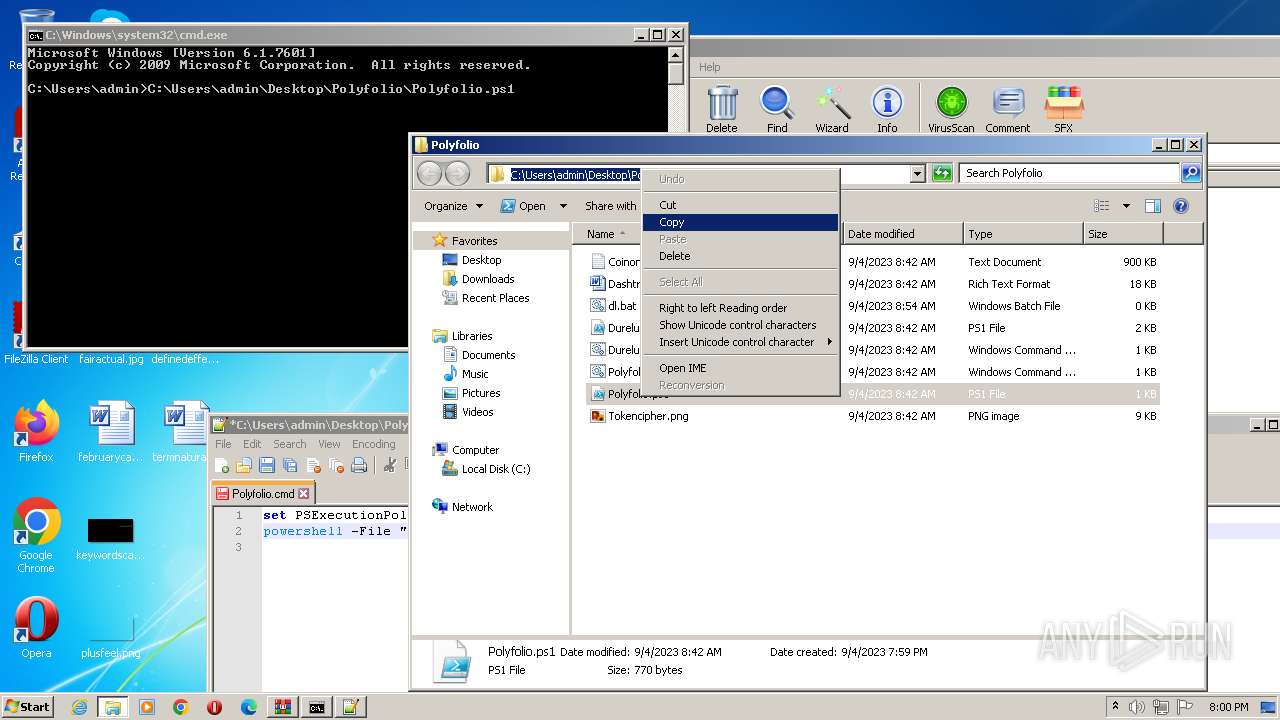
Task: Click the refresh button beside address bar
Action: click(x=942, y=173)
